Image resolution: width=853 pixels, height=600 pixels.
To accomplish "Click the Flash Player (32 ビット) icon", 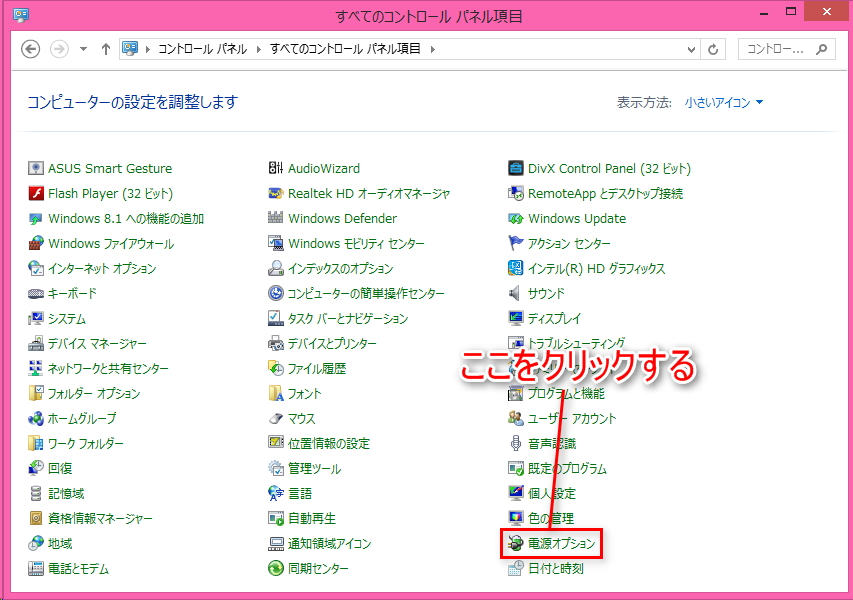I will 36,194.
